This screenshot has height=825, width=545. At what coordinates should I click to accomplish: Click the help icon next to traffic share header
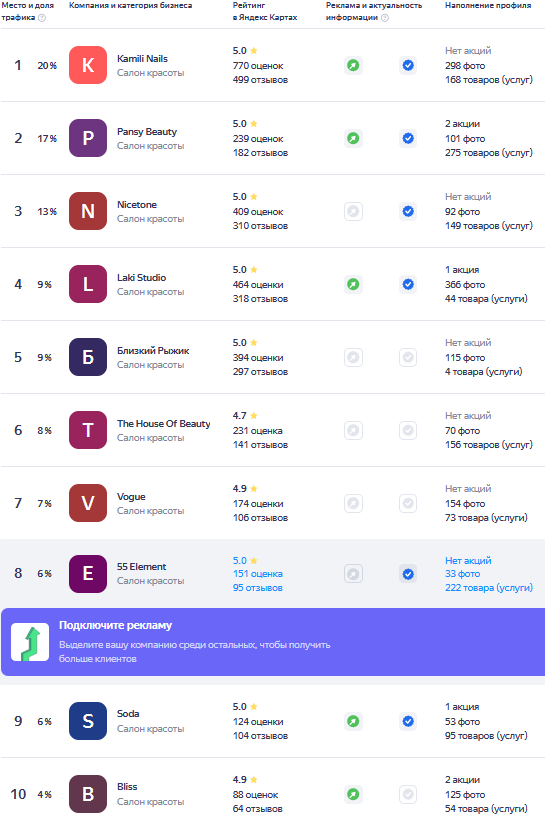(x=42, y=18)
